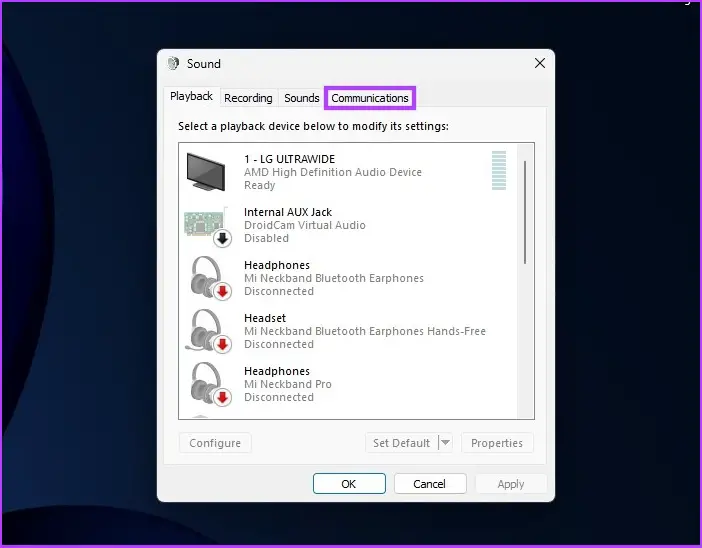
Task: Click the LG ULTRAWIDE monitor icon
Action: [x=207, y=172]
